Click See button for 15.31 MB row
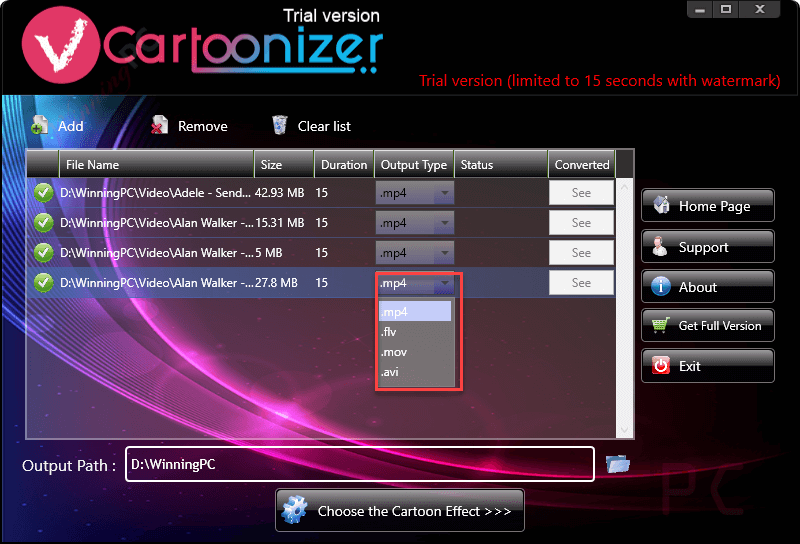800x544 pixels. click(581, 223)
